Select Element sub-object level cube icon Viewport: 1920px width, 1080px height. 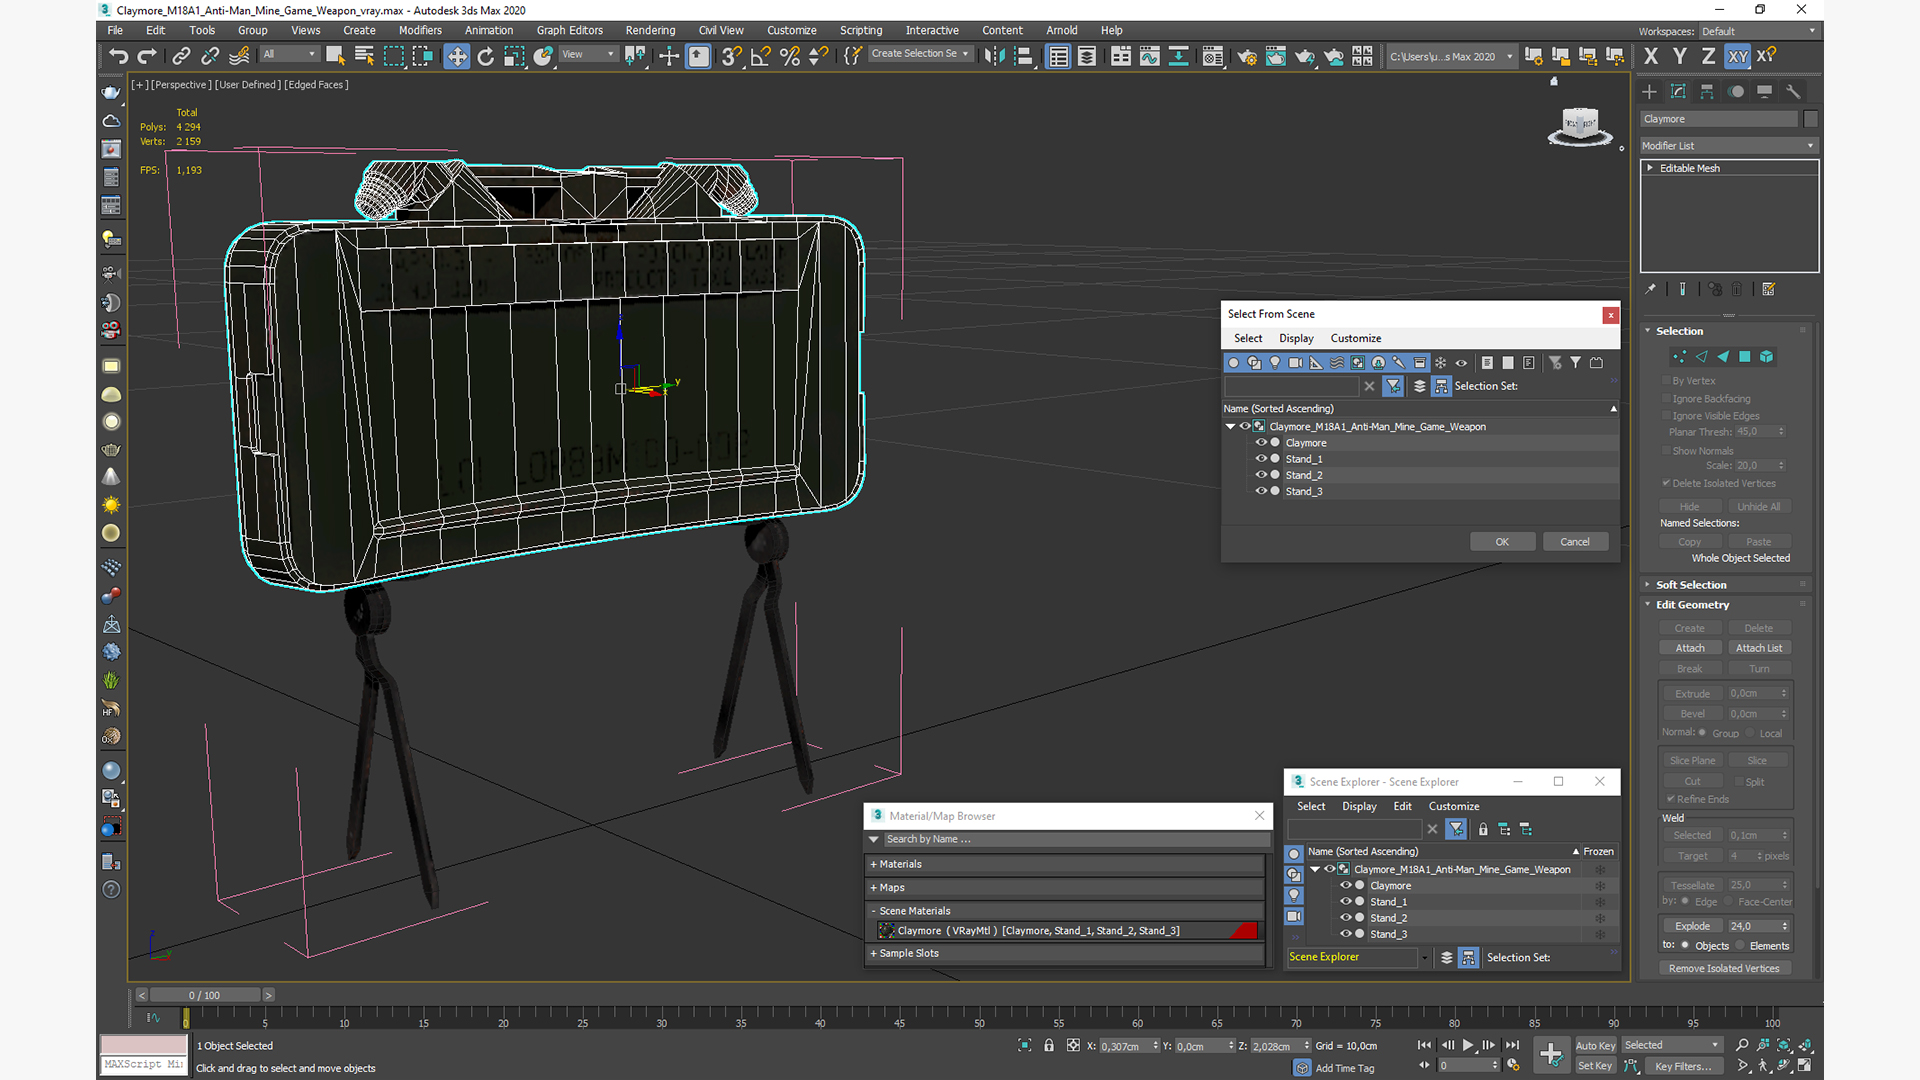coord(1767,357)
